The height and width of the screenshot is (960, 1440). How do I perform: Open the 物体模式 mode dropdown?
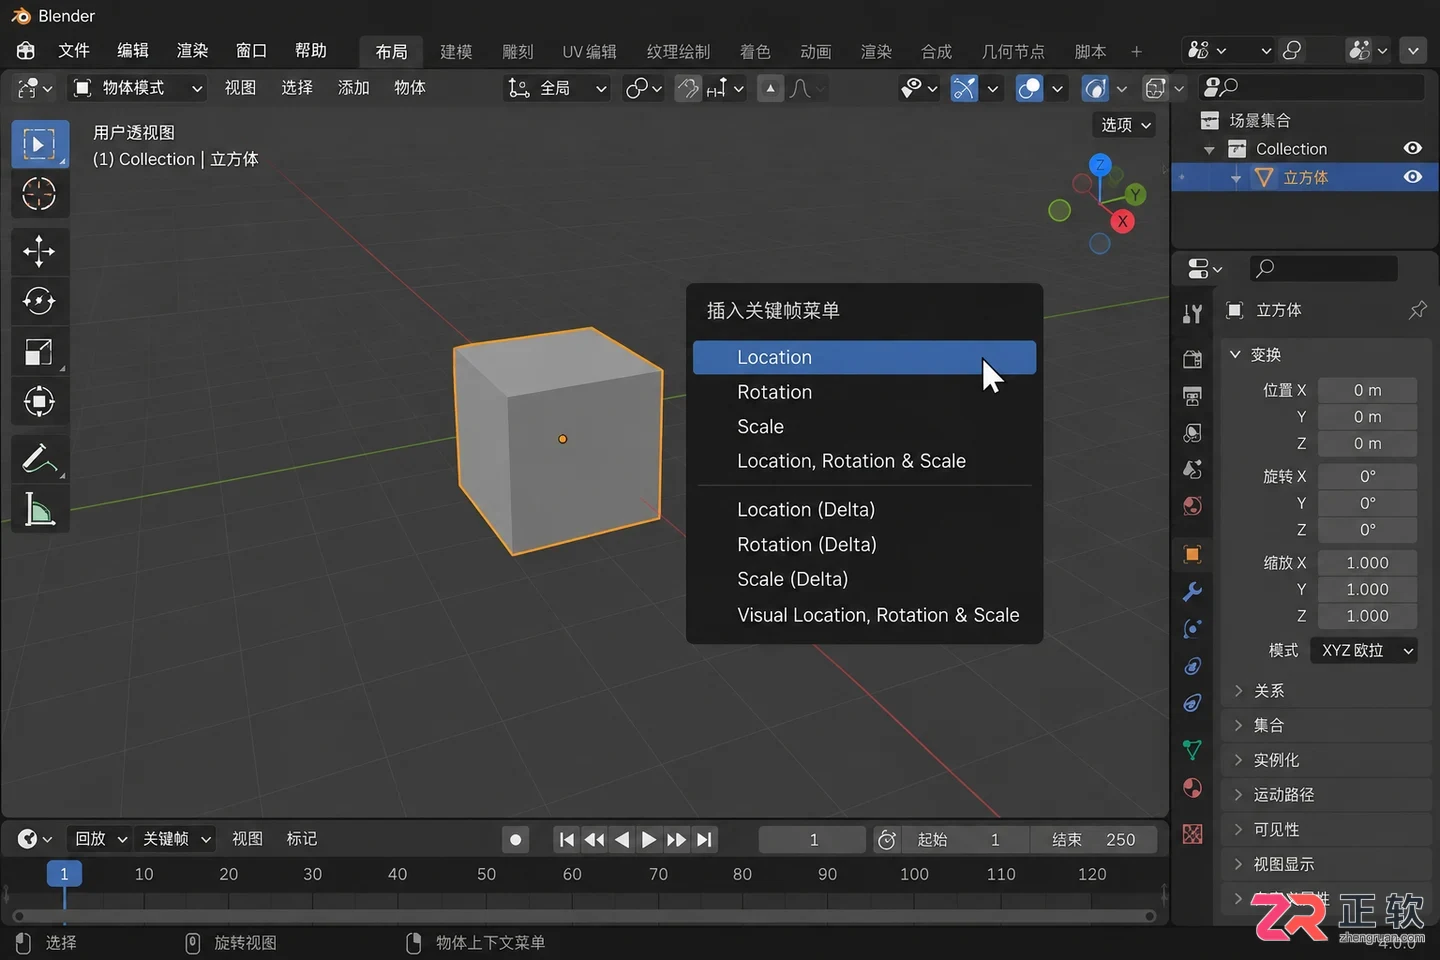[138, 88]
